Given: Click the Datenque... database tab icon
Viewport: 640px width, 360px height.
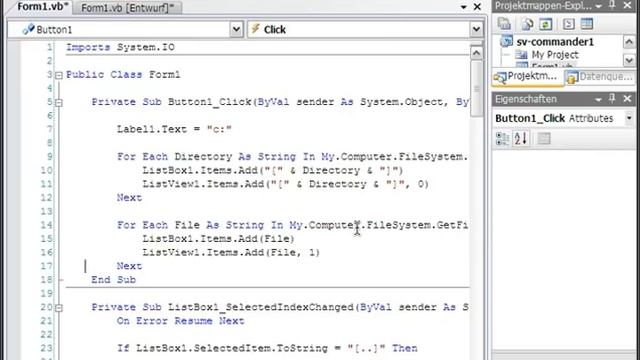Looking at the screenshot, I should pos(572,77).
